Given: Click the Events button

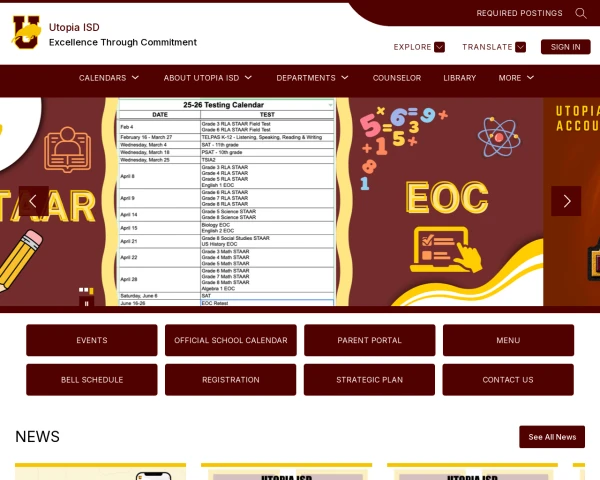Looking at the screenshot, I should [x=92, y=340].
